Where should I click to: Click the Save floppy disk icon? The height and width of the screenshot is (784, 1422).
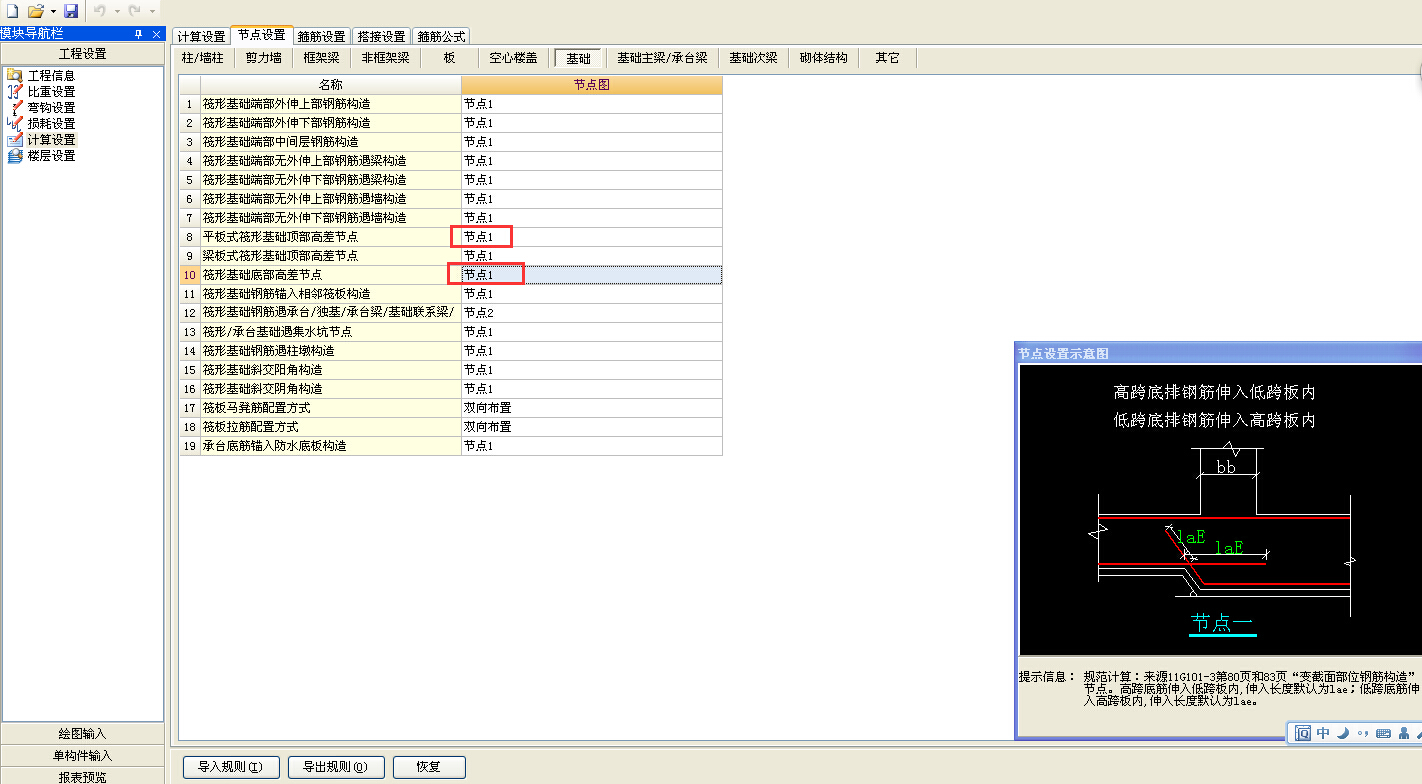(x=71, y=10)
